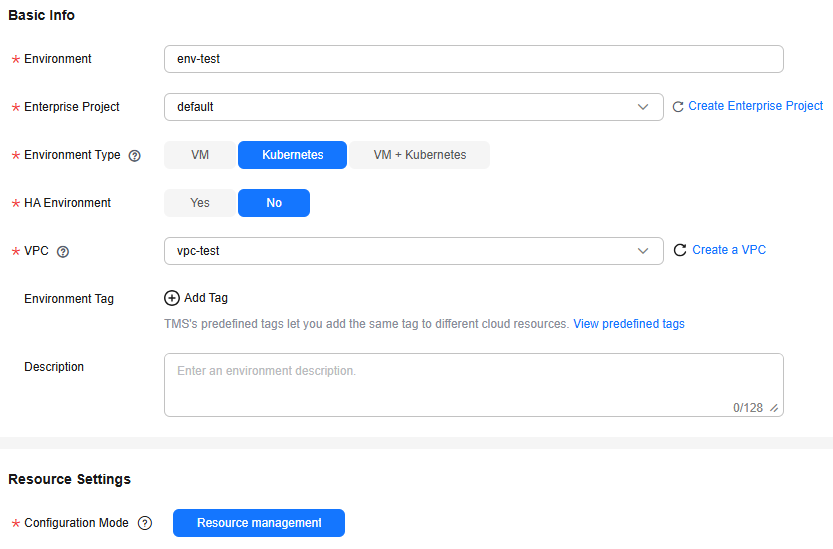Select VM environment type
The image size is (833, 549).
[200, 155]
